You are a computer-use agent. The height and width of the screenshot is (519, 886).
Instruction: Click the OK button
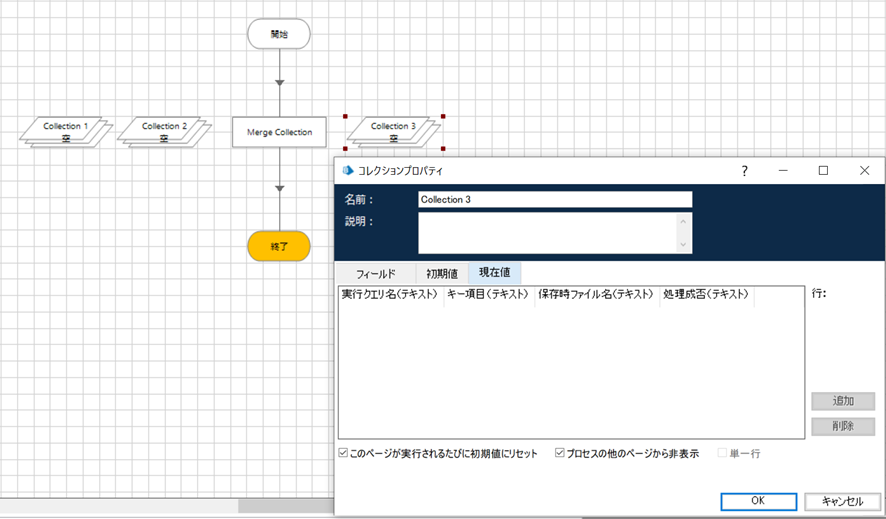pos(758,501)
